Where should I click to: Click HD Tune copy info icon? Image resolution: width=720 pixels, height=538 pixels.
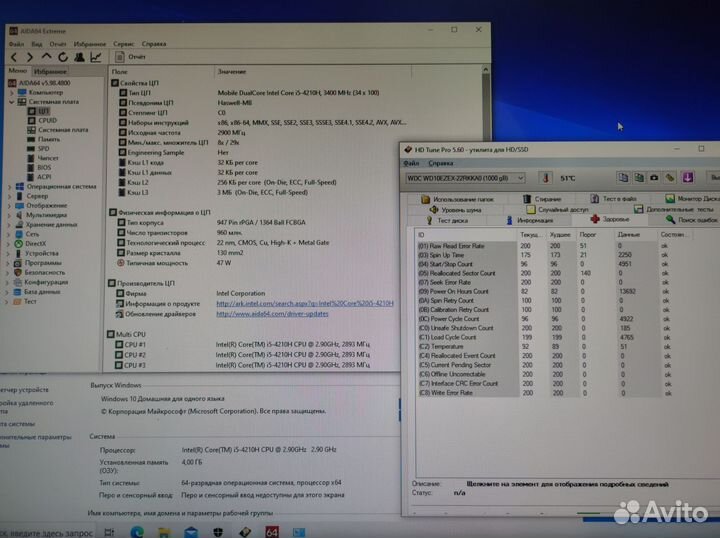(x=623, y=178)
